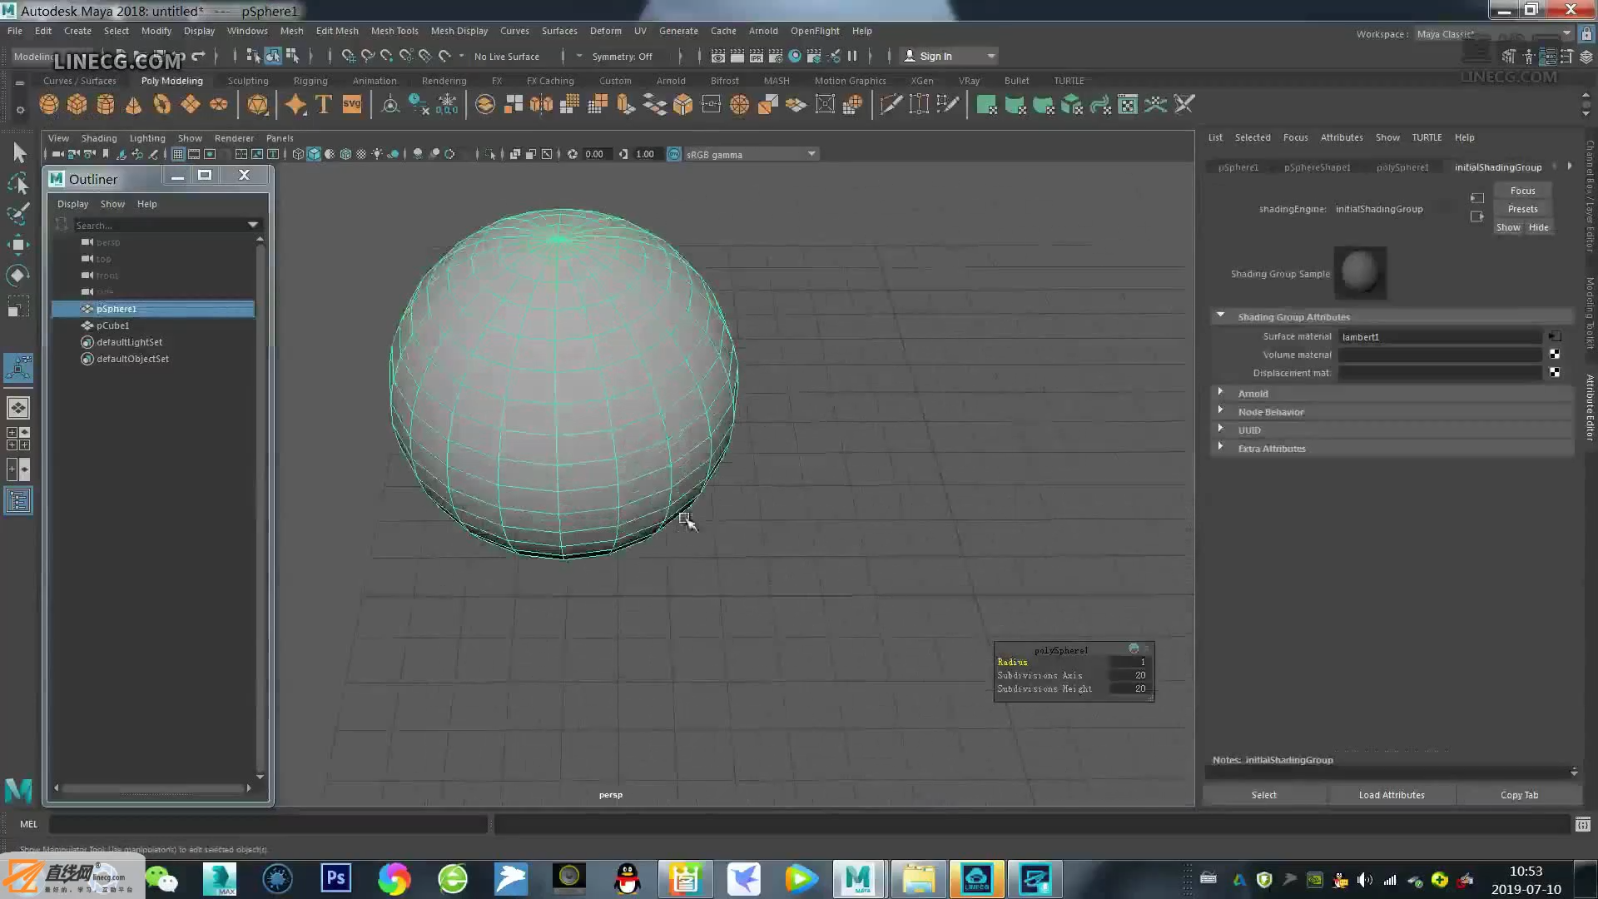Click the Type text tool shelf icon
The height and width of the screenshot is (899, 1598).
coord(323,104)
